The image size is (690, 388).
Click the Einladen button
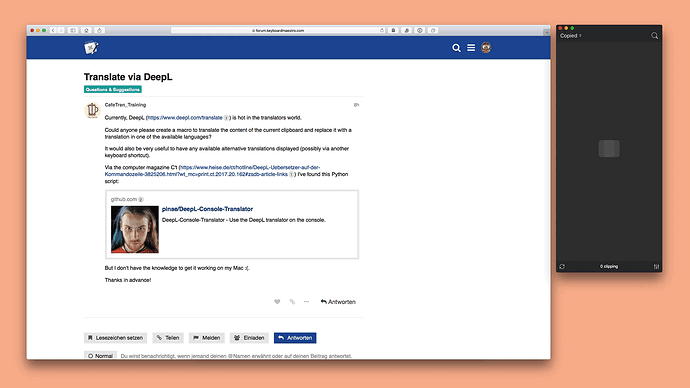249,338
